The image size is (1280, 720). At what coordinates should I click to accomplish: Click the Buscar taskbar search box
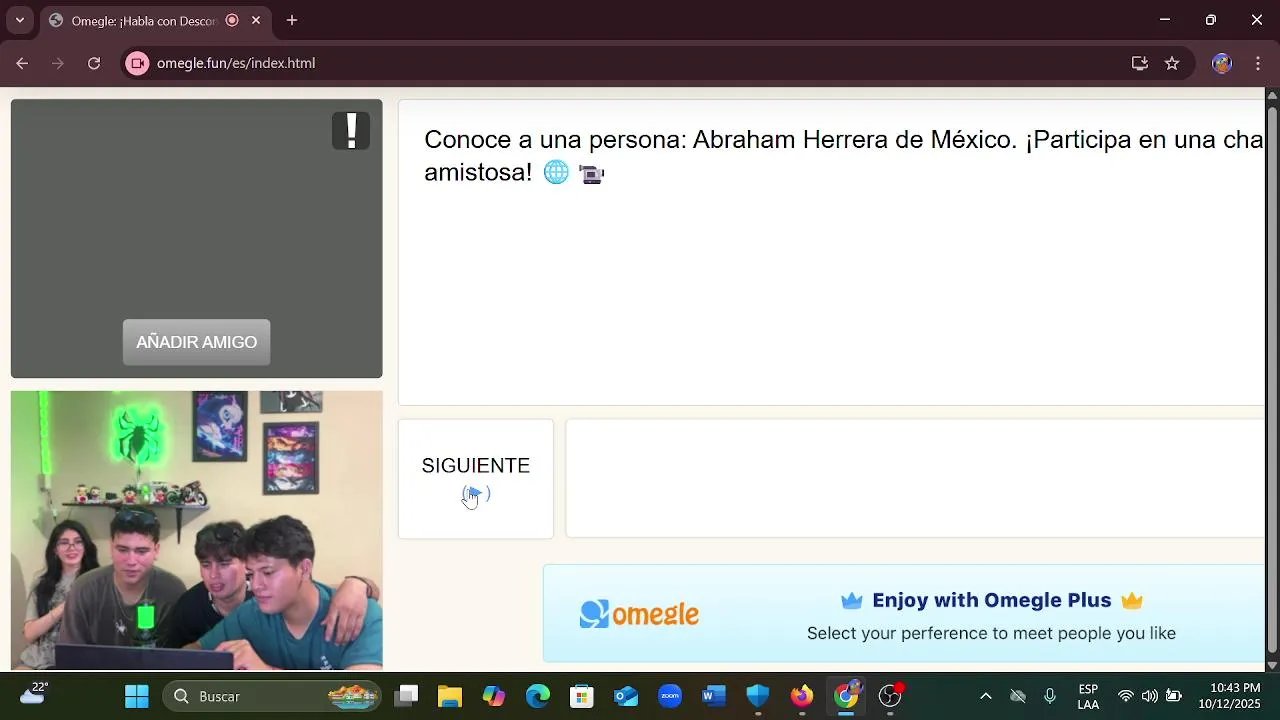pos(273,696)
